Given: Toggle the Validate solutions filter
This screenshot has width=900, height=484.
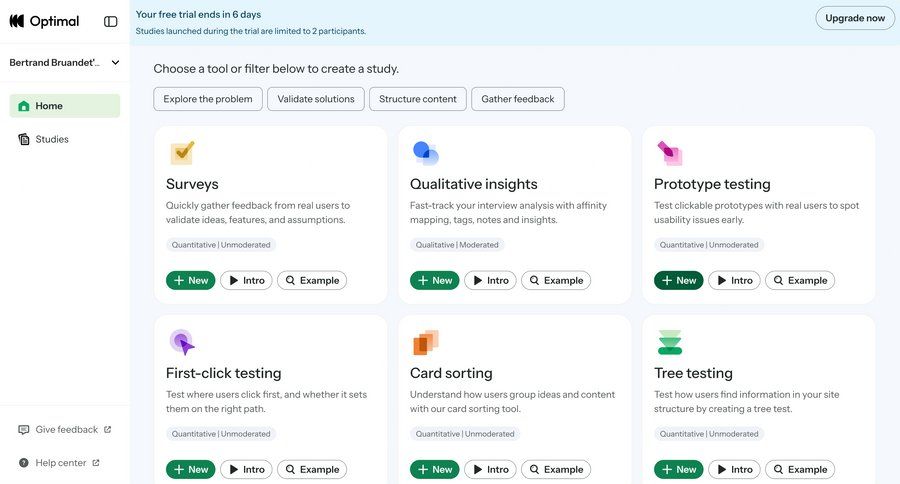Looking at the screenshot, I should click(316, 99).
